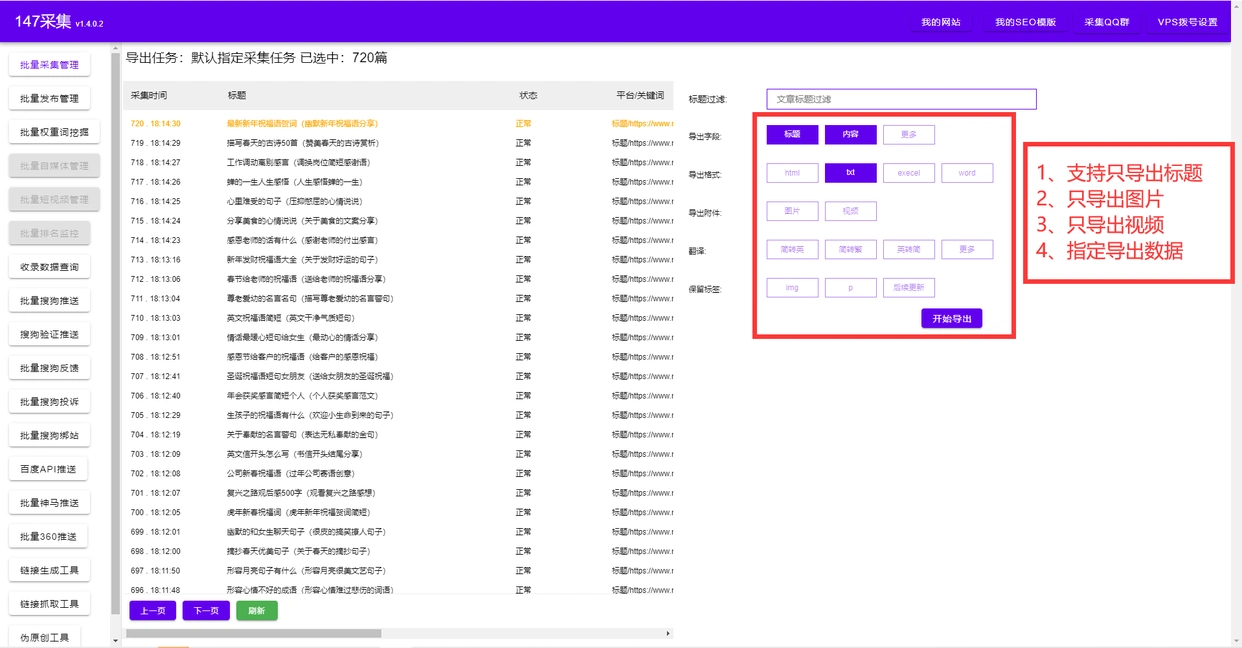Open 百度API推送 in the sidebar
The width and height of the screenshot is (1242, 648).
49,469
